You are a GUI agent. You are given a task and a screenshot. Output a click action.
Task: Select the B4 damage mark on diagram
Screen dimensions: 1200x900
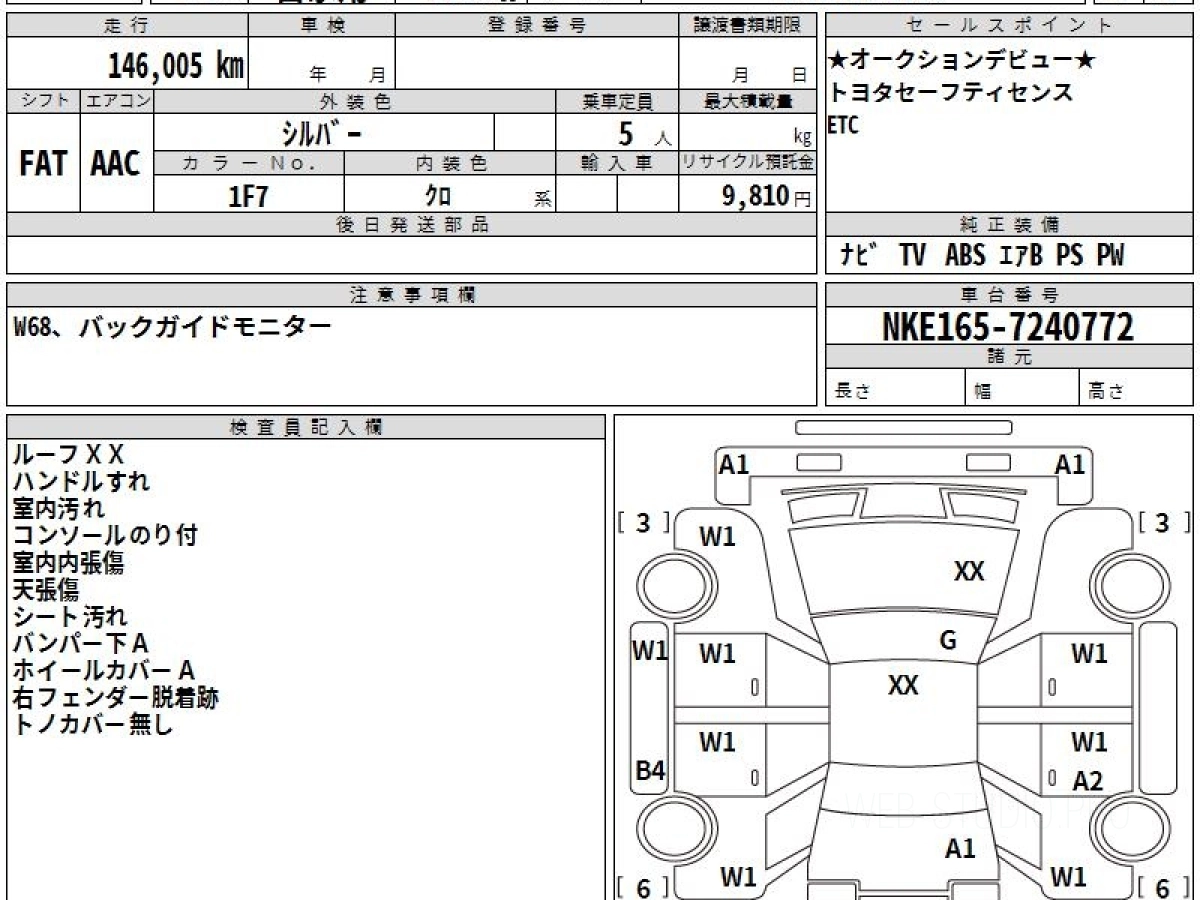pyautogui.click(x=651, y=771)
